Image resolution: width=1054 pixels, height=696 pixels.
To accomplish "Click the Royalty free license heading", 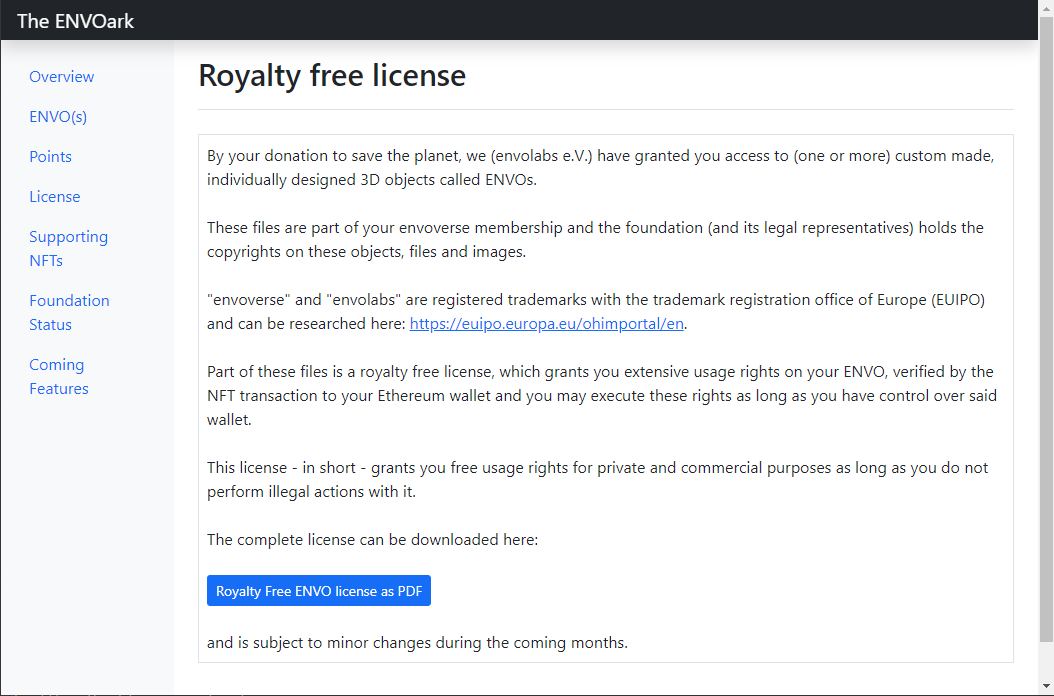I will click(x=332, y=75).
